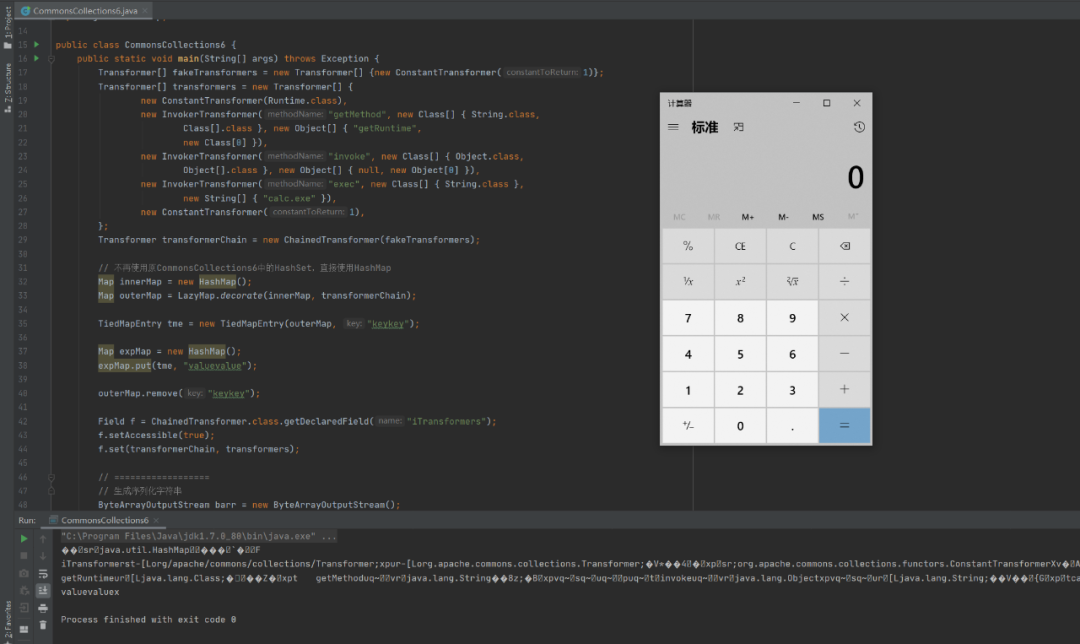Close the CommonsCollections6 Run tab
Viewport: 1080px width, 644px height.
click(x=156, y=520)
